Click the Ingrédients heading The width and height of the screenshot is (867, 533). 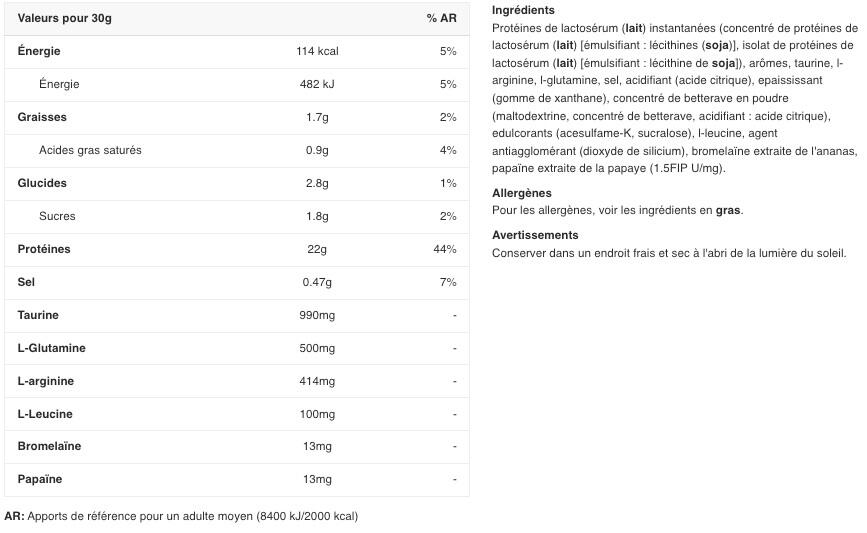523,10
